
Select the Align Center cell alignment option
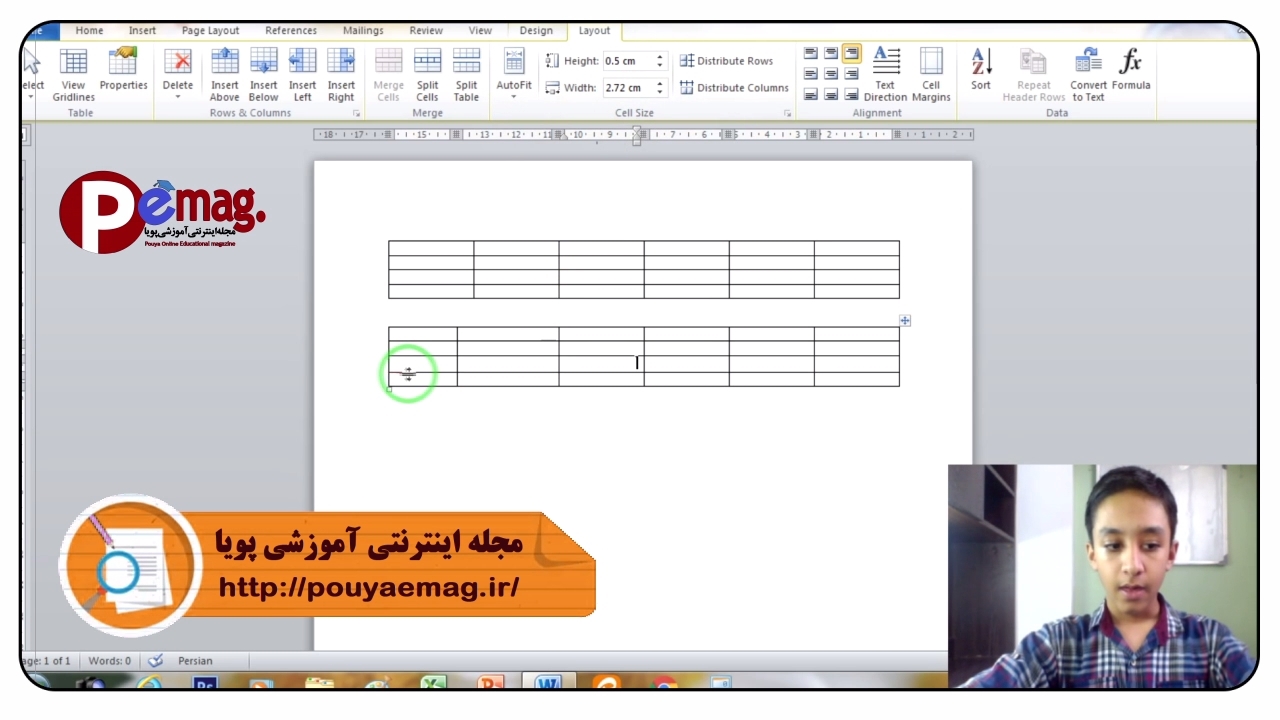[831, 74]
